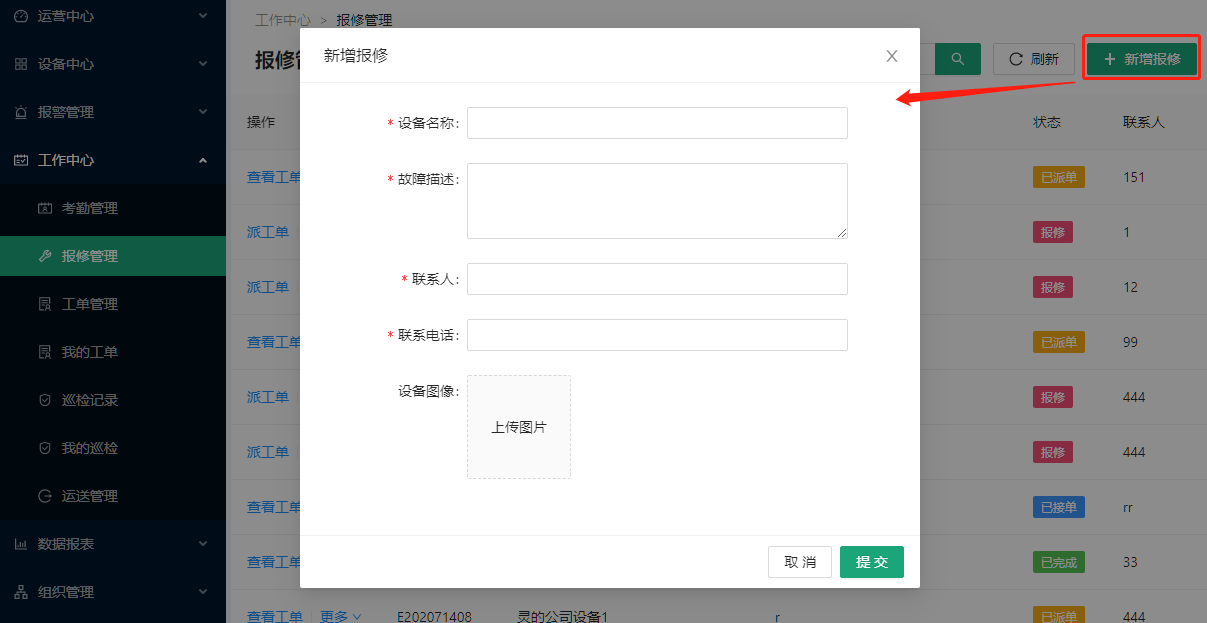Click the 巡检记录 shield icon
The width and height of the screenshot is (1207, 623).
click(45, 400)
